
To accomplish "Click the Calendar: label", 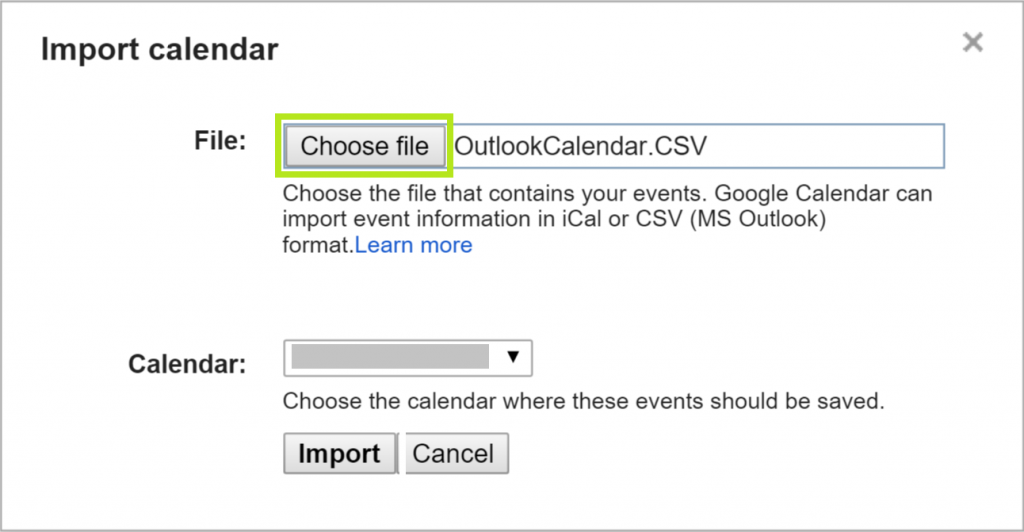I will 187,363.
